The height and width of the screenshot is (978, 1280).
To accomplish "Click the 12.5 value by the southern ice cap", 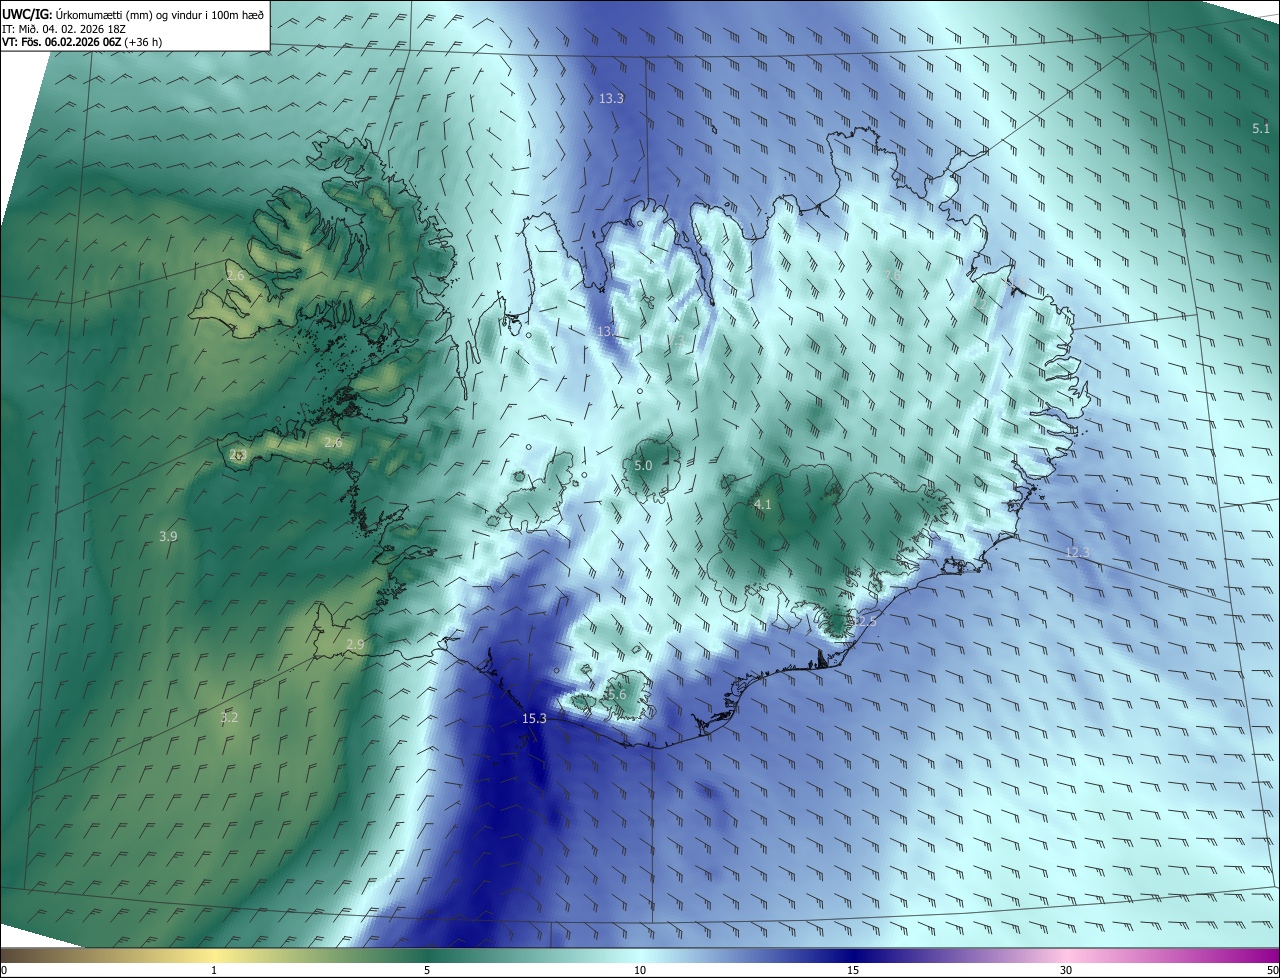I will 863,621.
